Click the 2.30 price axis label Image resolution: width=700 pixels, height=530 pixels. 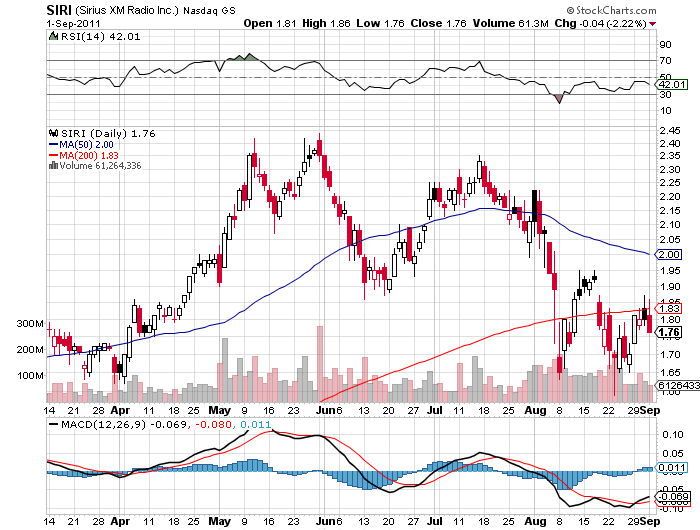pos(670,170)
